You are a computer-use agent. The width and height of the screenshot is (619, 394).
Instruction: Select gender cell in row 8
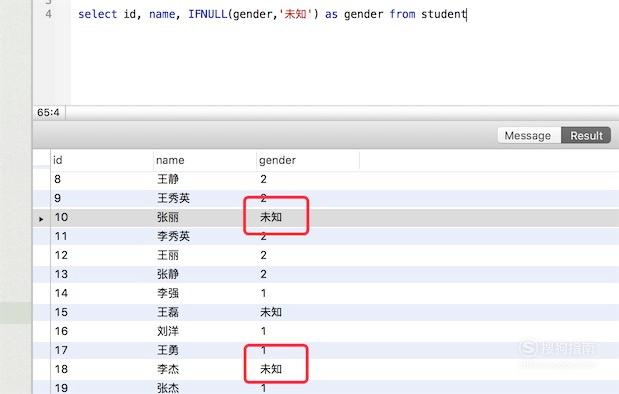pyautogui.click(x=263, y=179)
